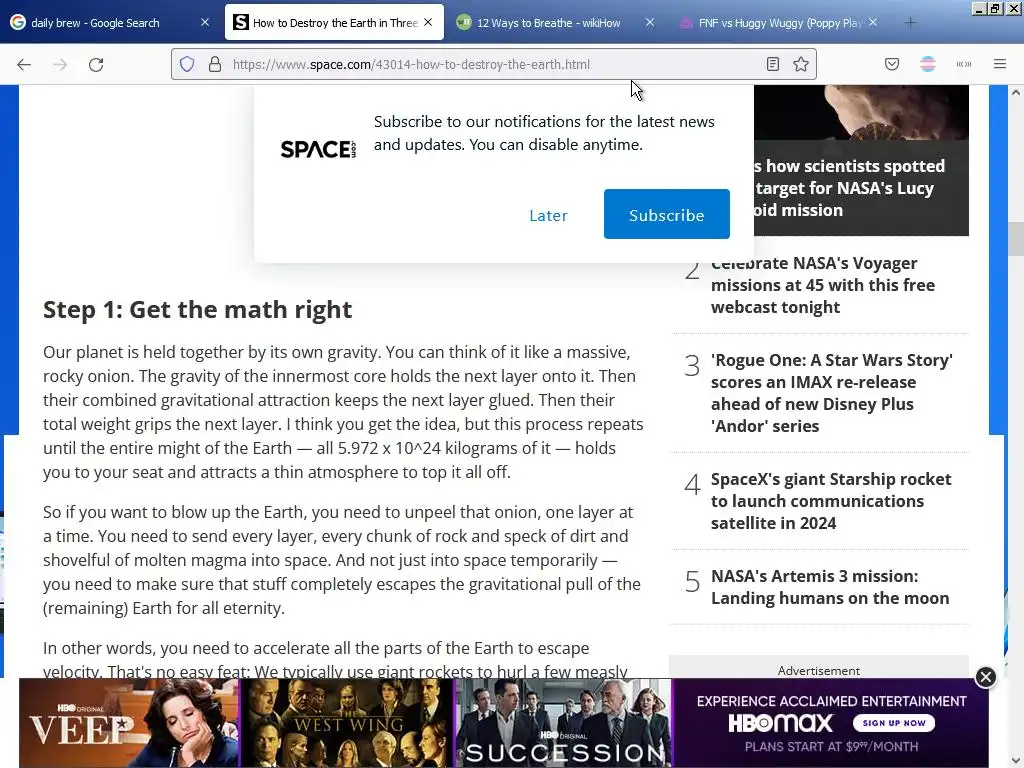Save the page to Pocket
The width and height of the screenshot is (1024, 768).
892,64
